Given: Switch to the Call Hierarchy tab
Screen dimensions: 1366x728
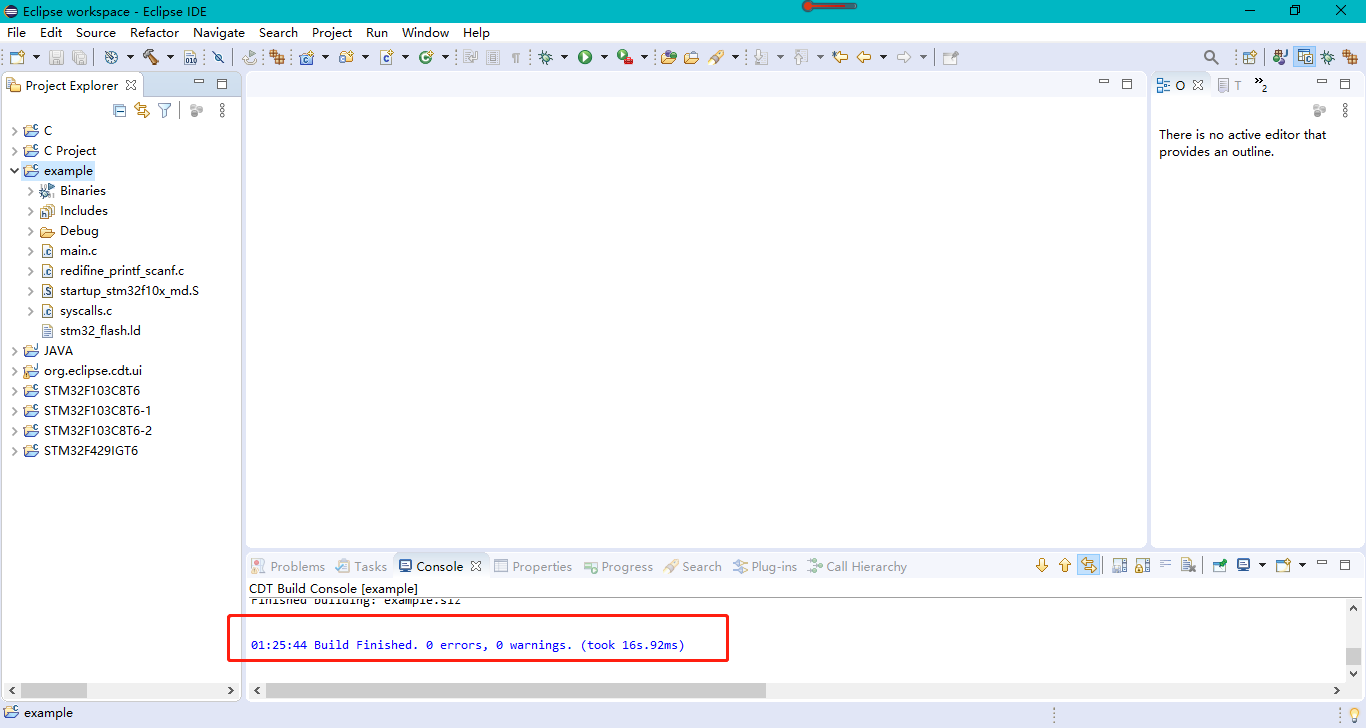Looking at the screenshot, I should click(857, 566).
